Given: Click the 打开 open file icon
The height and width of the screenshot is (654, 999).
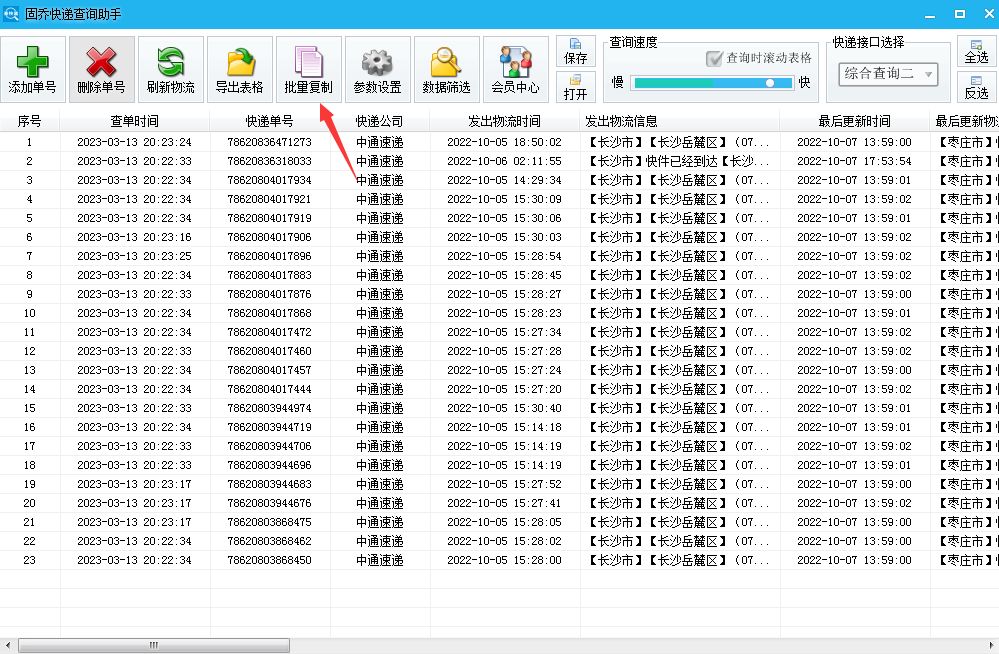Looking at the screenshot, I should tap(575, 89).
